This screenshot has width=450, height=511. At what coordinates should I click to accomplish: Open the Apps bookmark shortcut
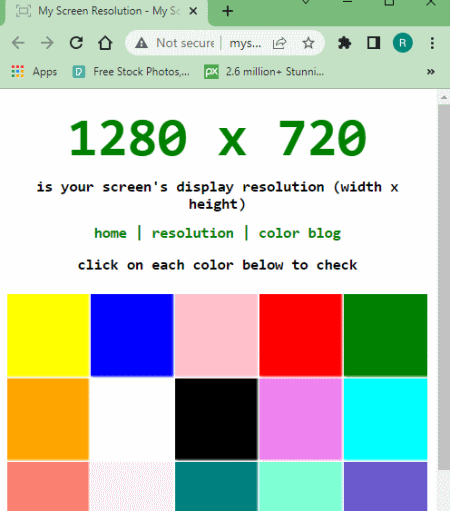pos(34,72)
